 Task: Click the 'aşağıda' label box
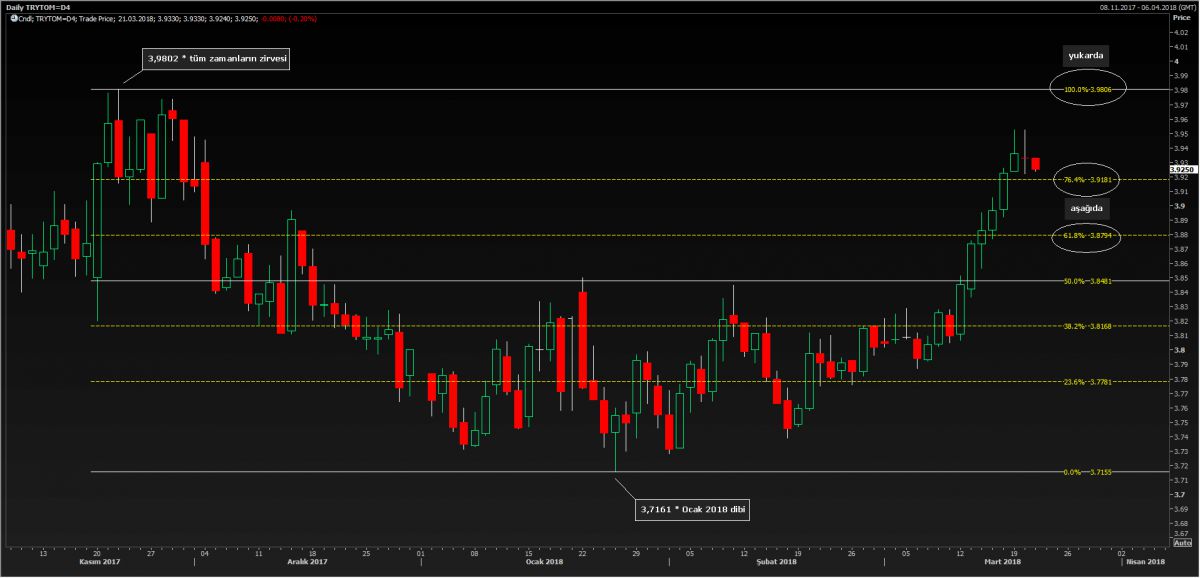[1086, 208]
